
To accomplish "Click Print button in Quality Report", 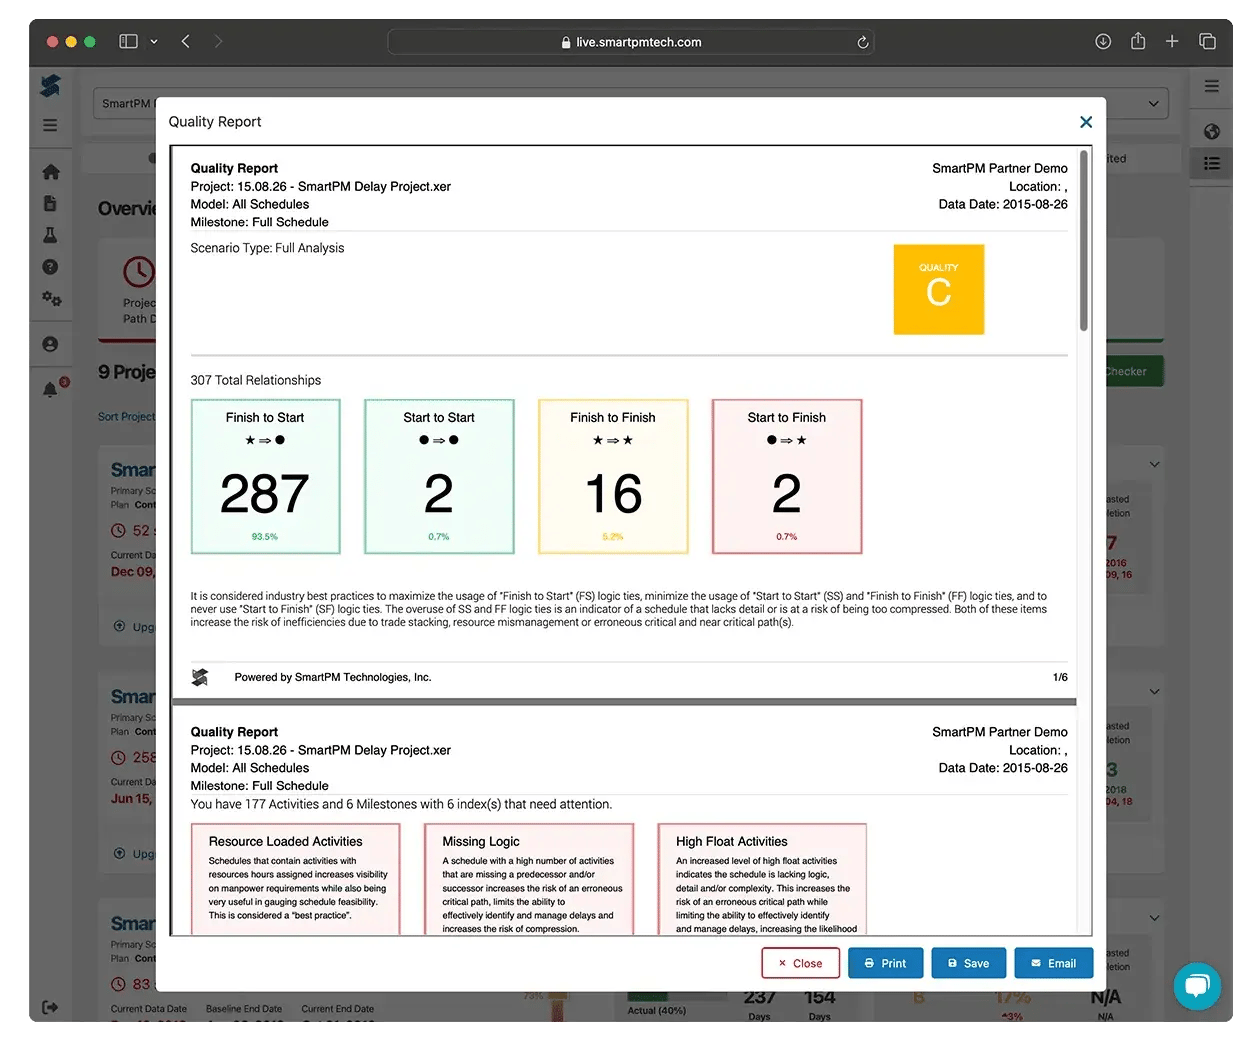I will [885, 963].
